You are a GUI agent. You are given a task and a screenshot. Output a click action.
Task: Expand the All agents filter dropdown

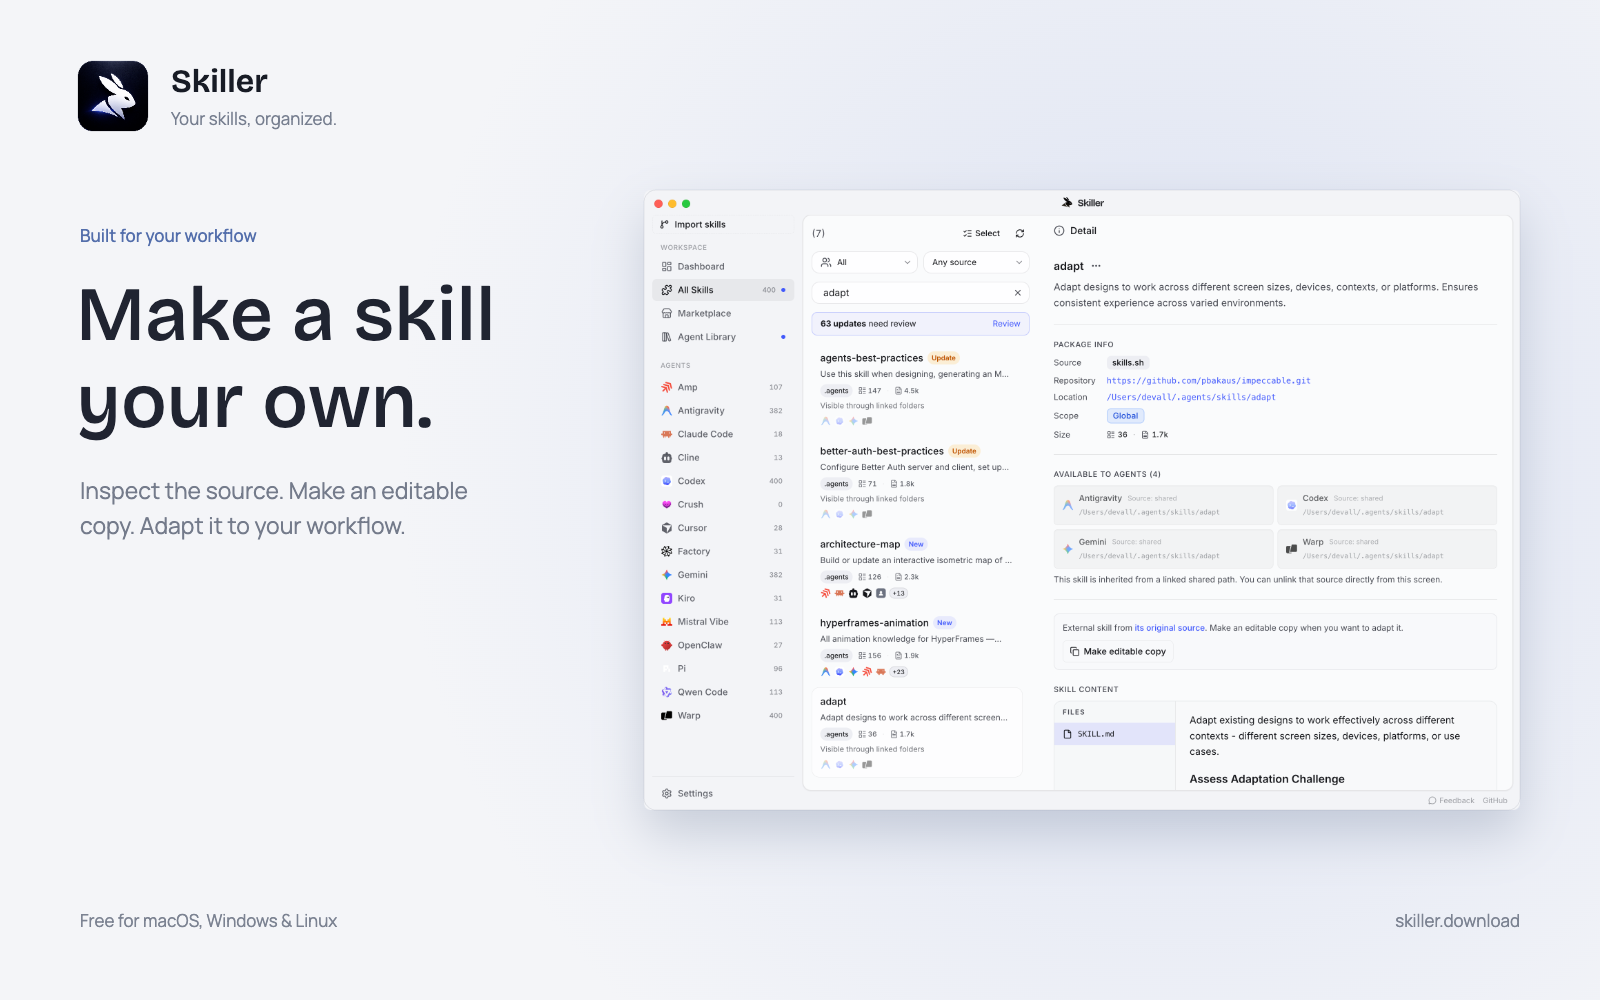(x=865, y=262)
